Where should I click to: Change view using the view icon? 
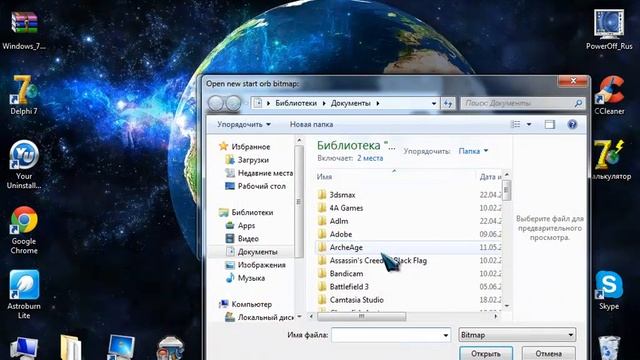point(516,124)
